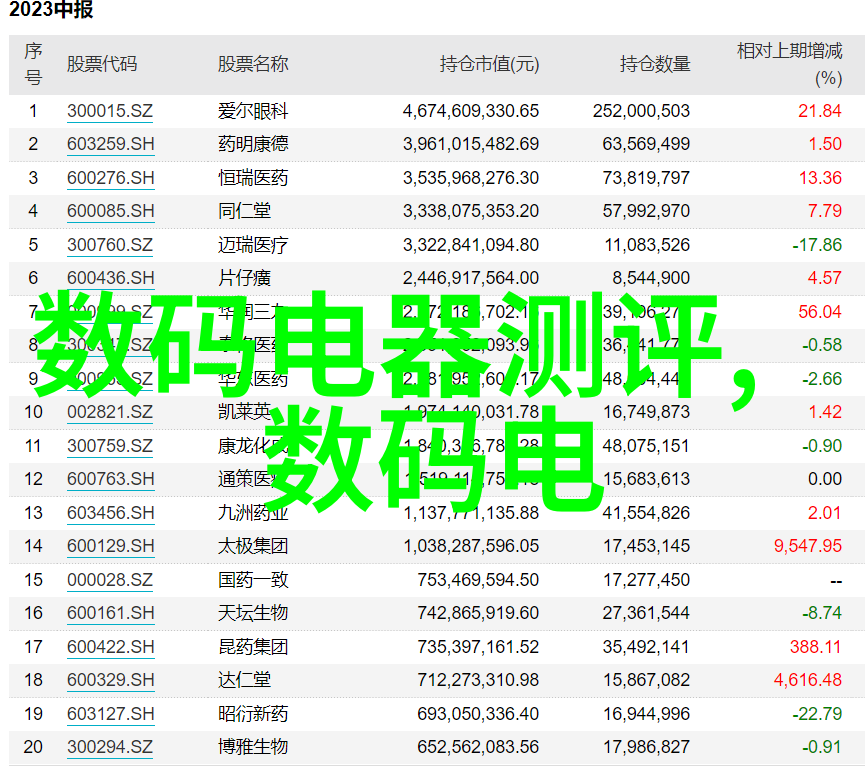Click holding quantity 17,986,827
This screenshot has width=865, height=776.
[646, 747]
